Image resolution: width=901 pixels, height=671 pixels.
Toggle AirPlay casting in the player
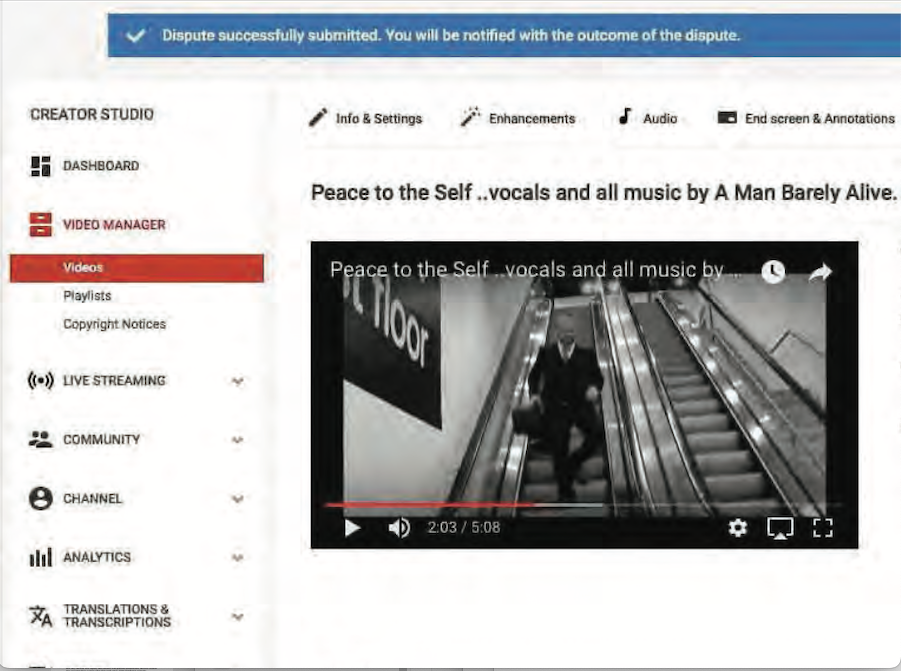(x=780, y=527)
